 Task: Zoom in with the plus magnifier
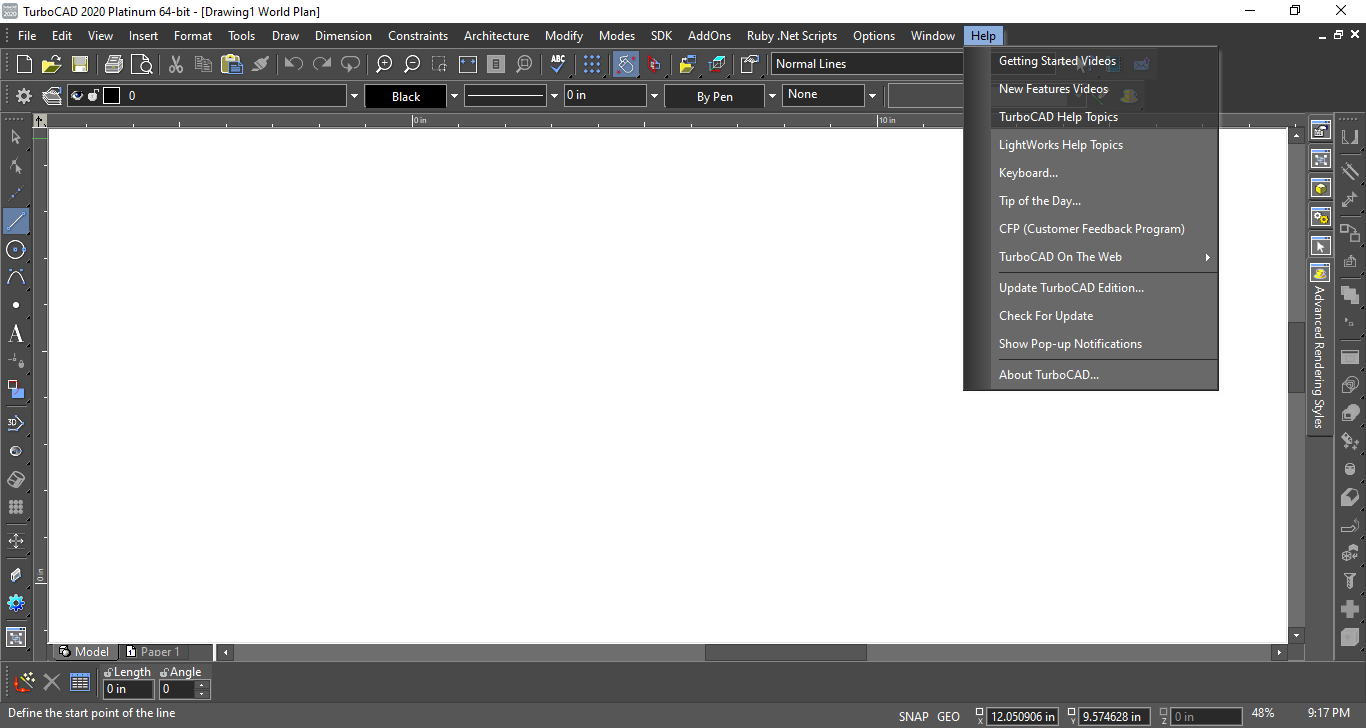click(384, 64)
